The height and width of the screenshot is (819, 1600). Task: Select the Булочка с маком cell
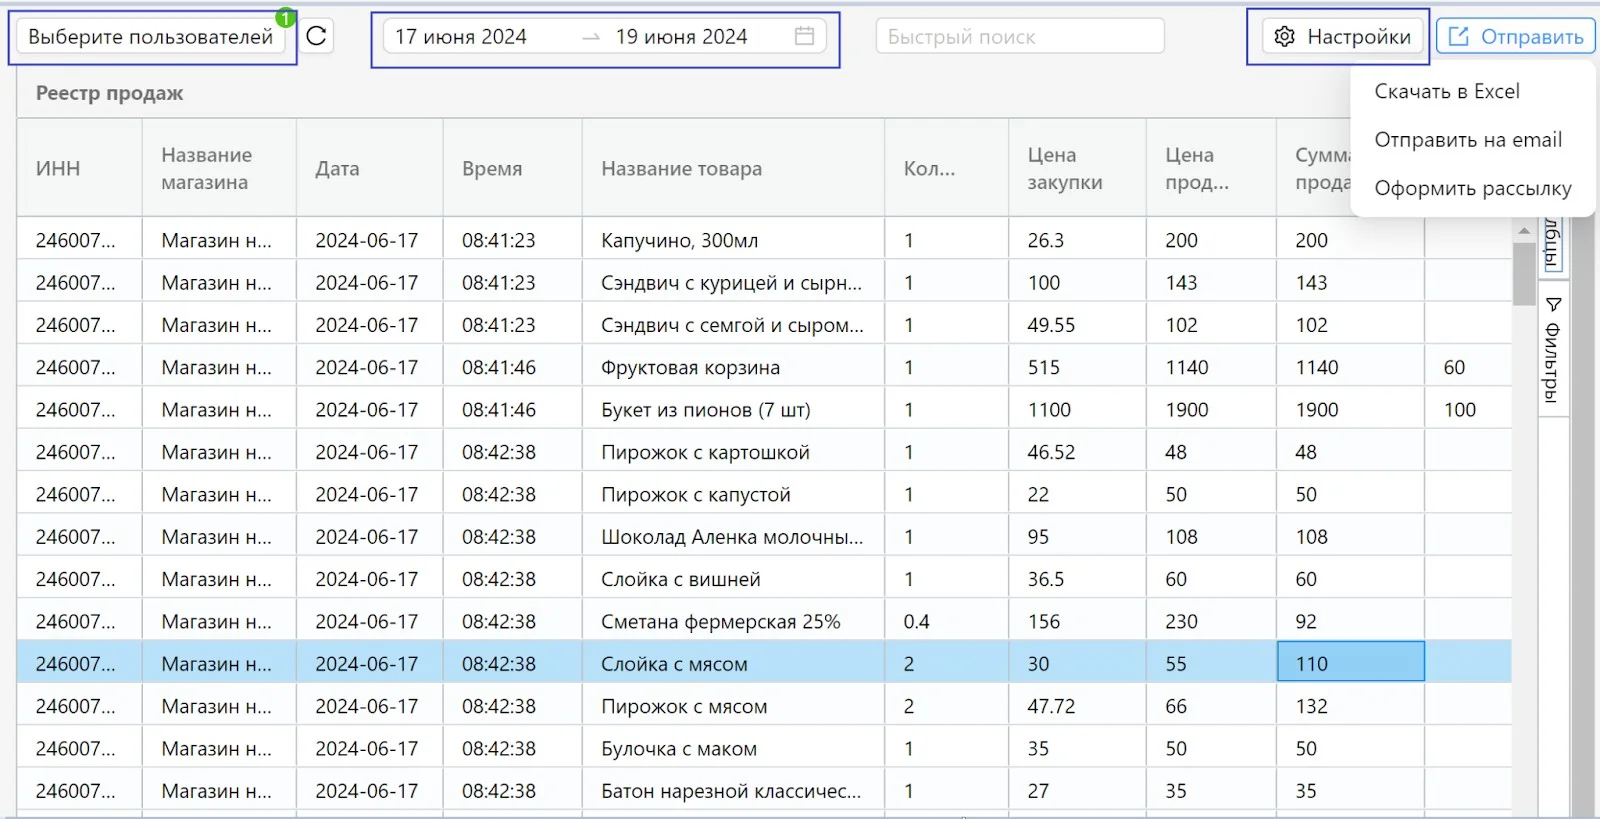point(733,748)
